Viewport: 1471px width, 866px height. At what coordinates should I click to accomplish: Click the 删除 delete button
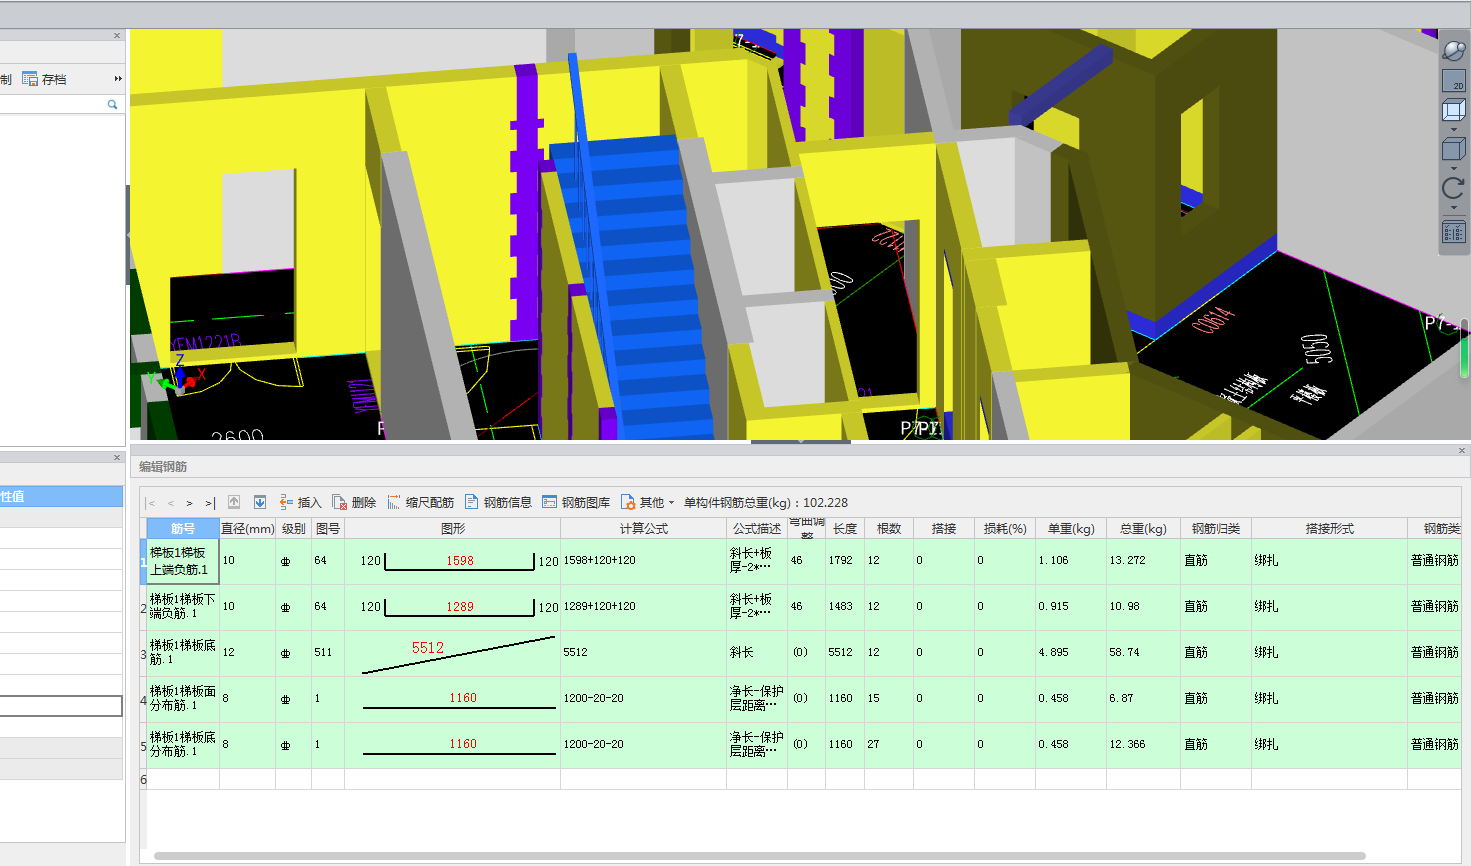click(354, 502)
